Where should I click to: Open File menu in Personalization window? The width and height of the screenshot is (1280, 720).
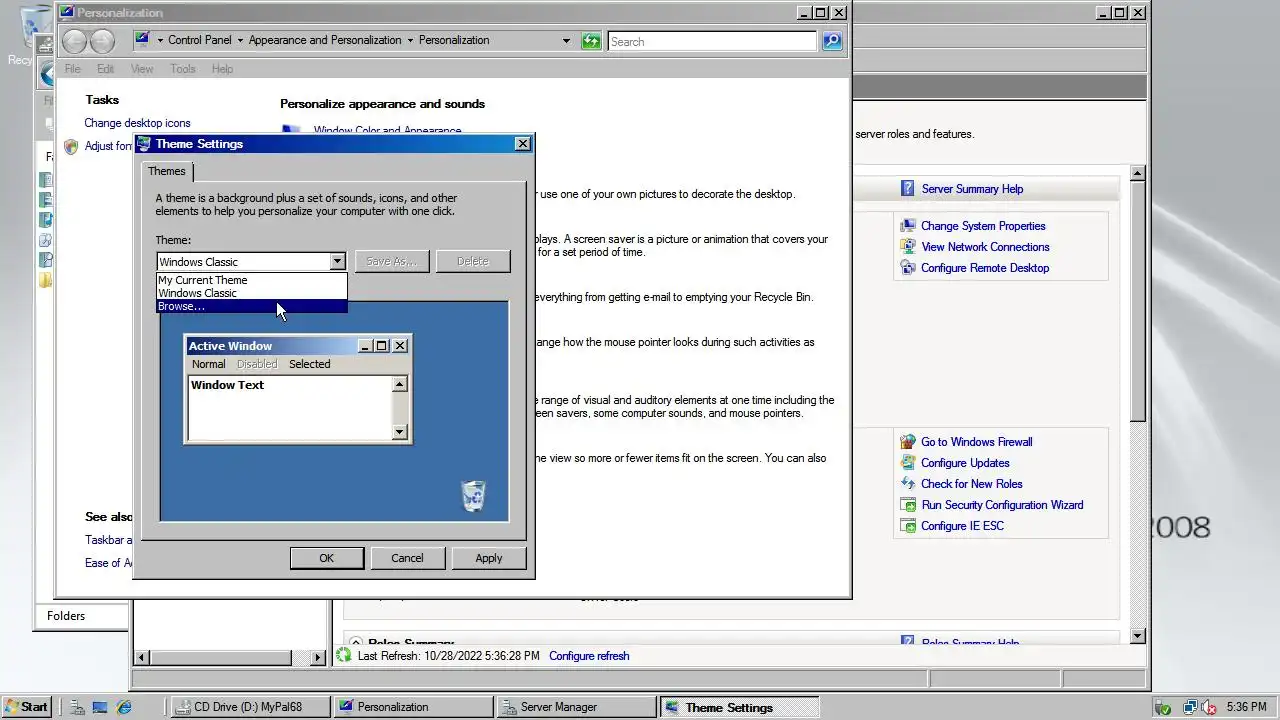[x=73, y=69]
